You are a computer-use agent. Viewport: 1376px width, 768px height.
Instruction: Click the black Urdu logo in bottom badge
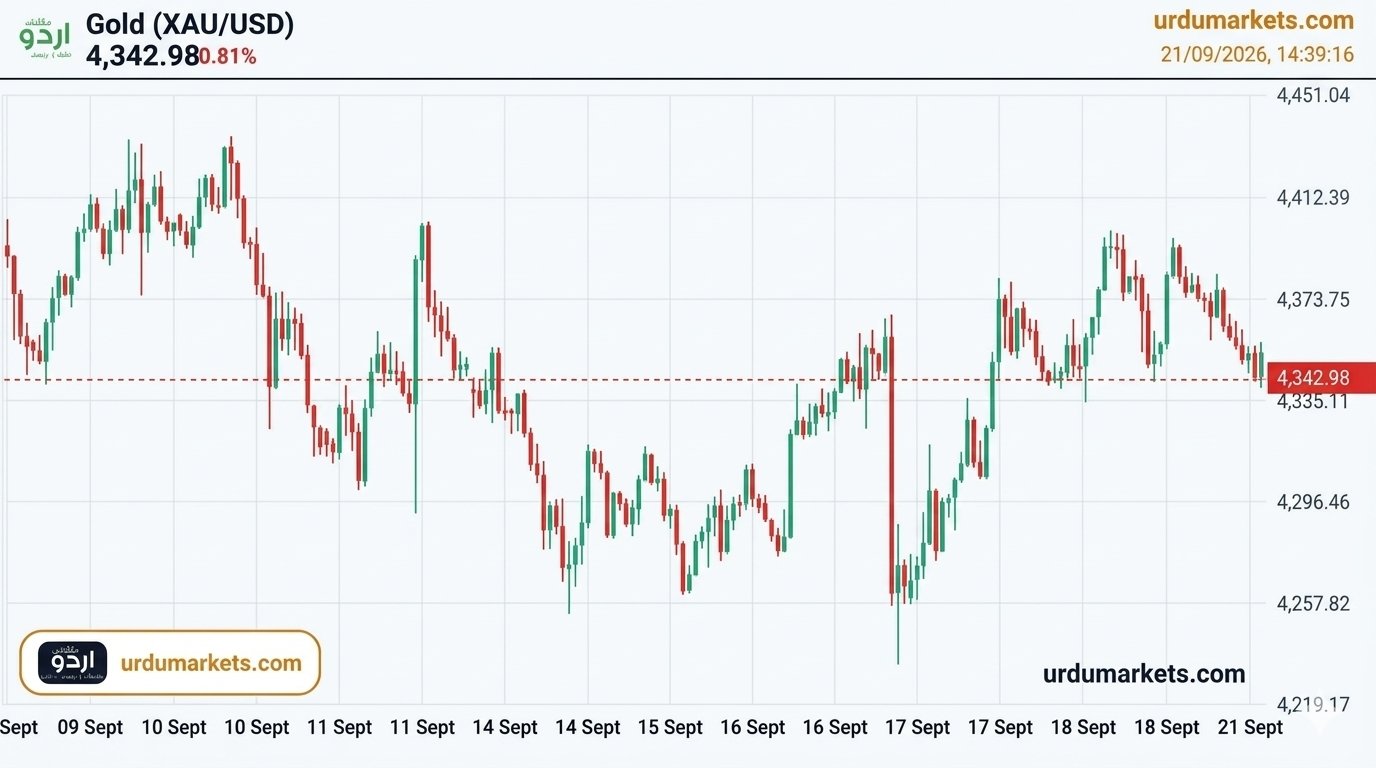point(72,662)
